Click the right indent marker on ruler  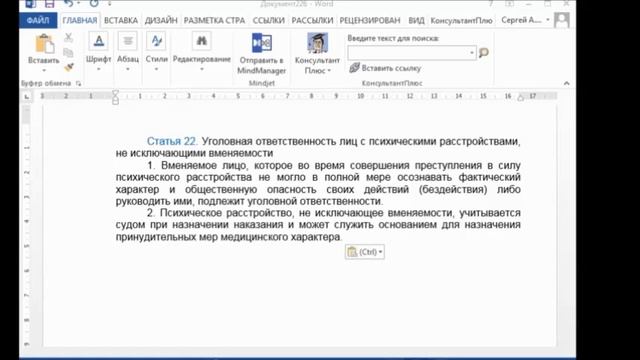point(520,98)
